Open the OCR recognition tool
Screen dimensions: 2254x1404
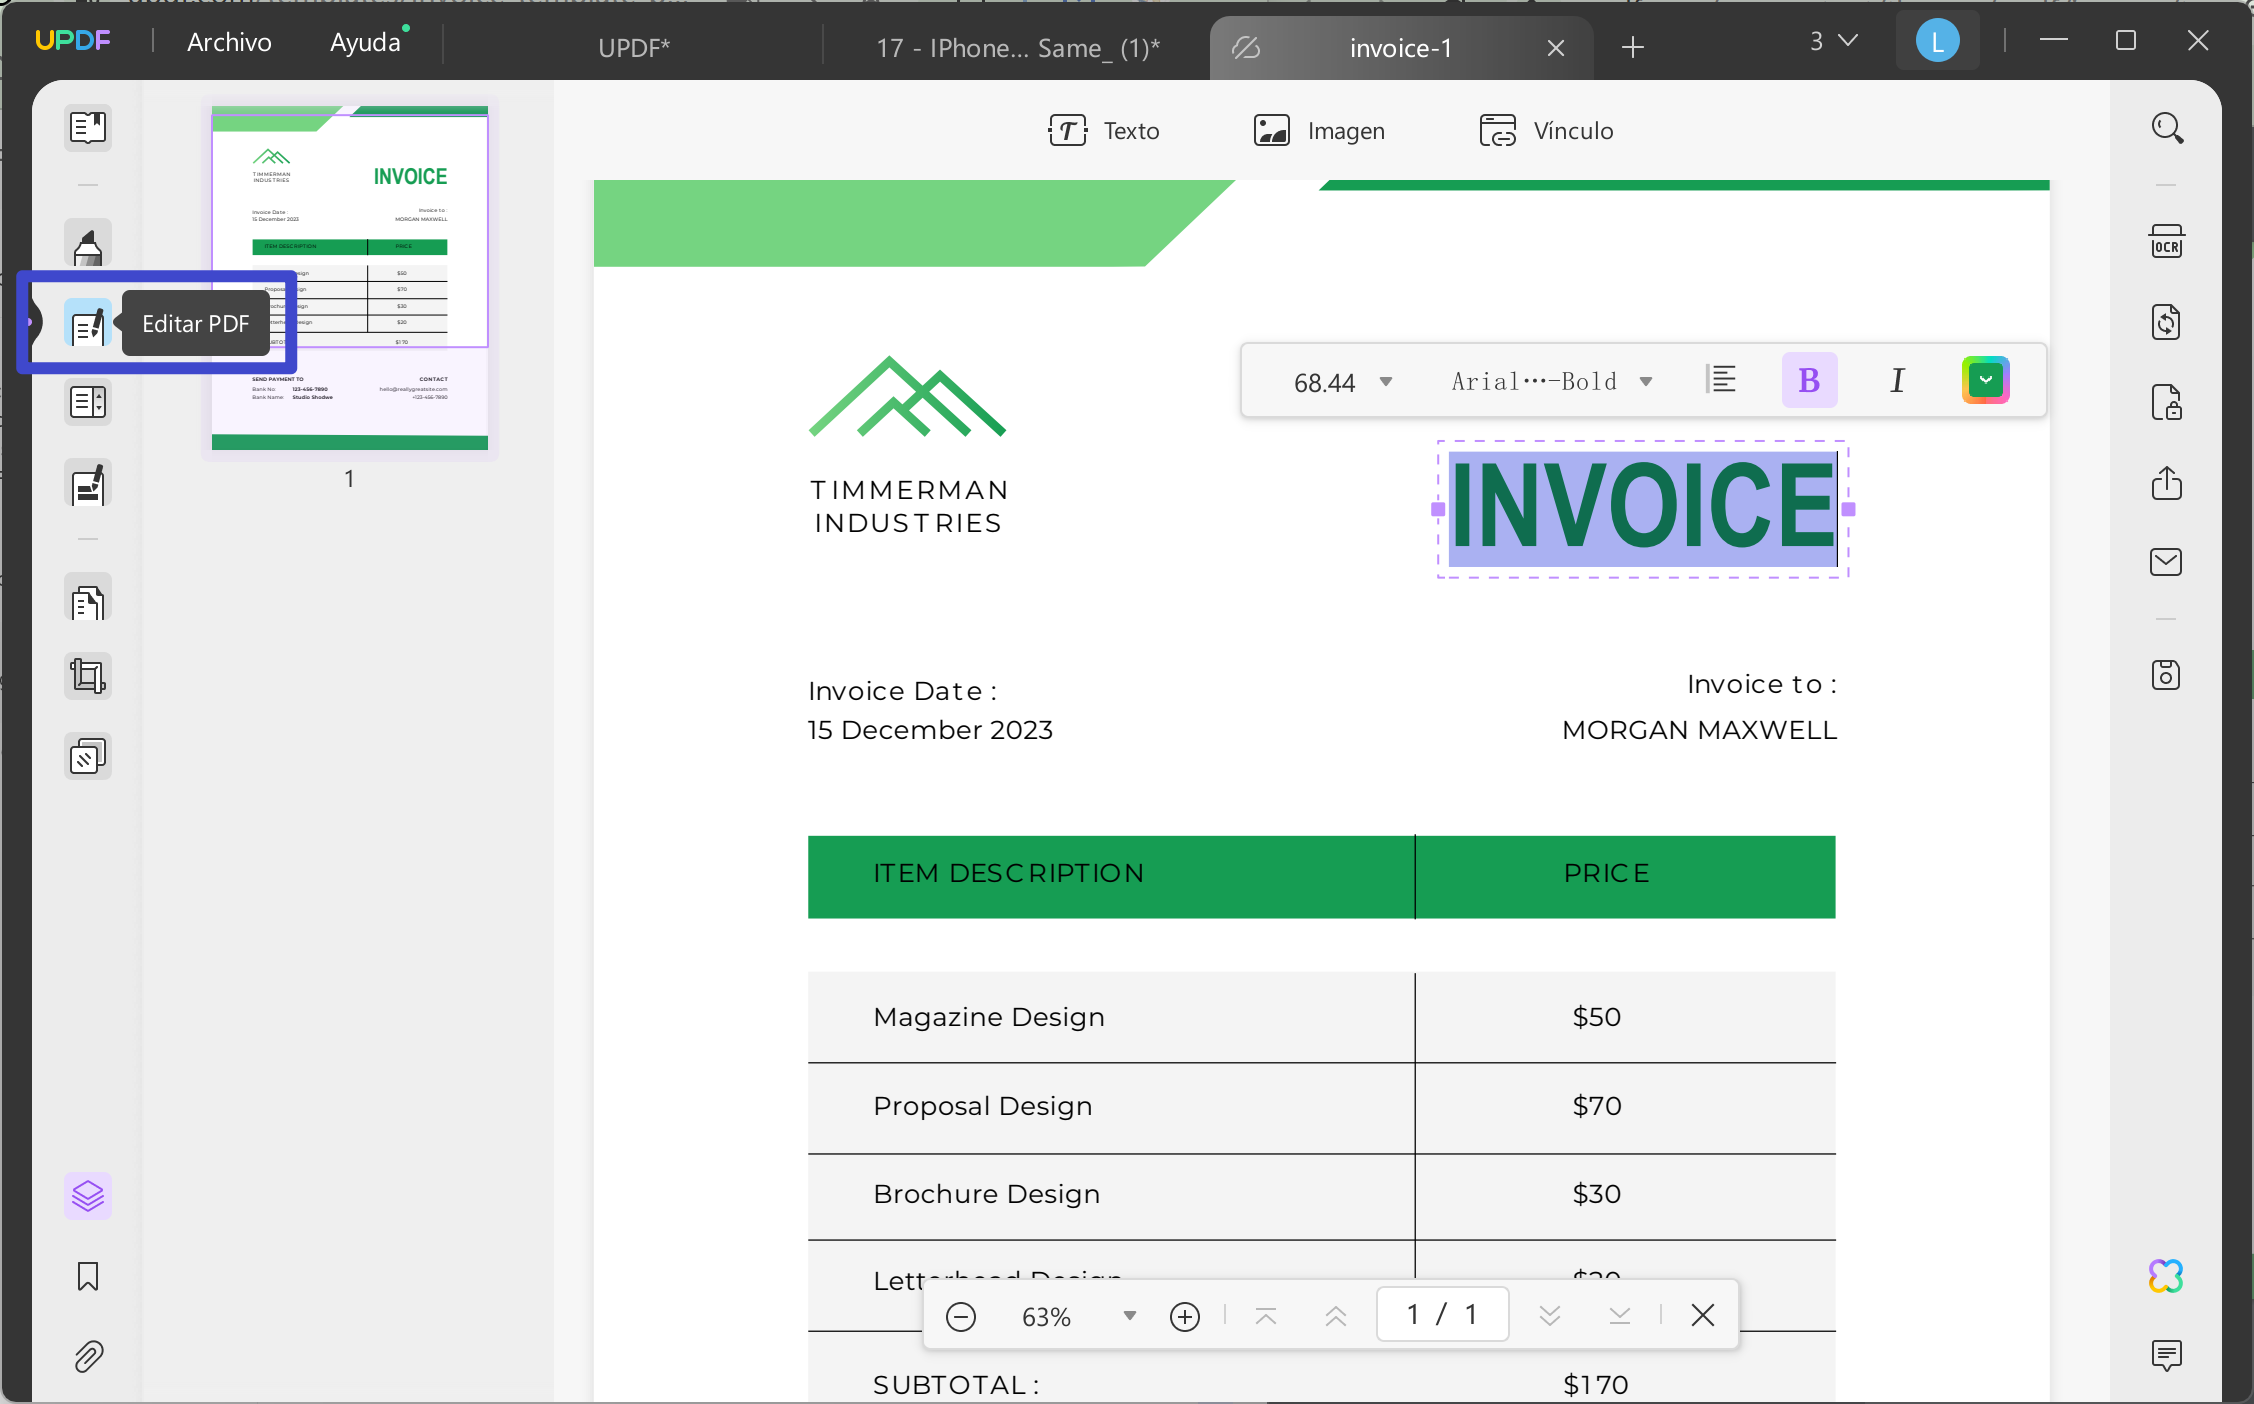click(2166, 242)
